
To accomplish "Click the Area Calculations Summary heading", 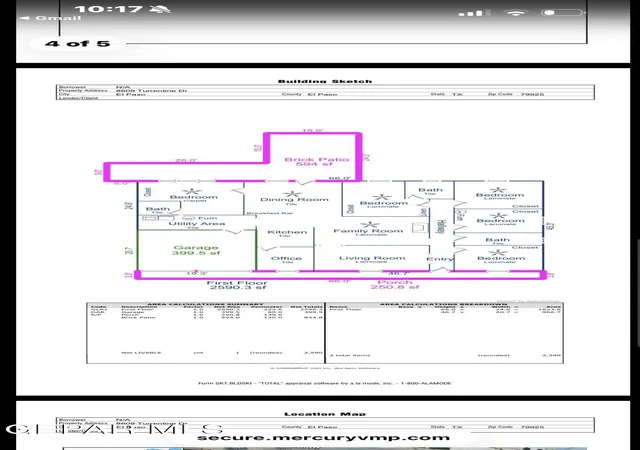I will click(x=205, y=304).
